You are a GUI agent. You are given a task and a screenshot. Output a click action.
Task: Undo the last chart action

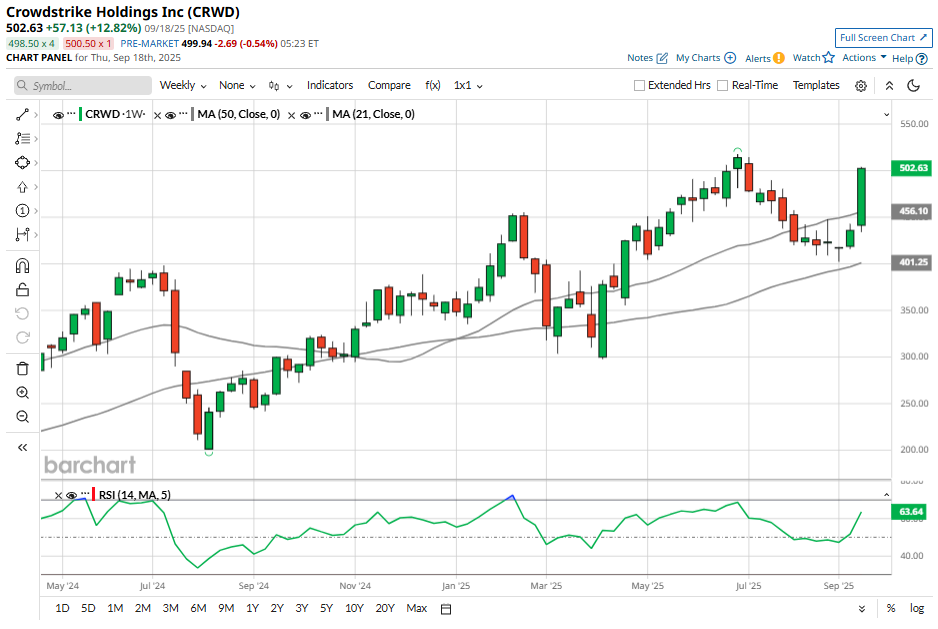click(x=22, y=314)
